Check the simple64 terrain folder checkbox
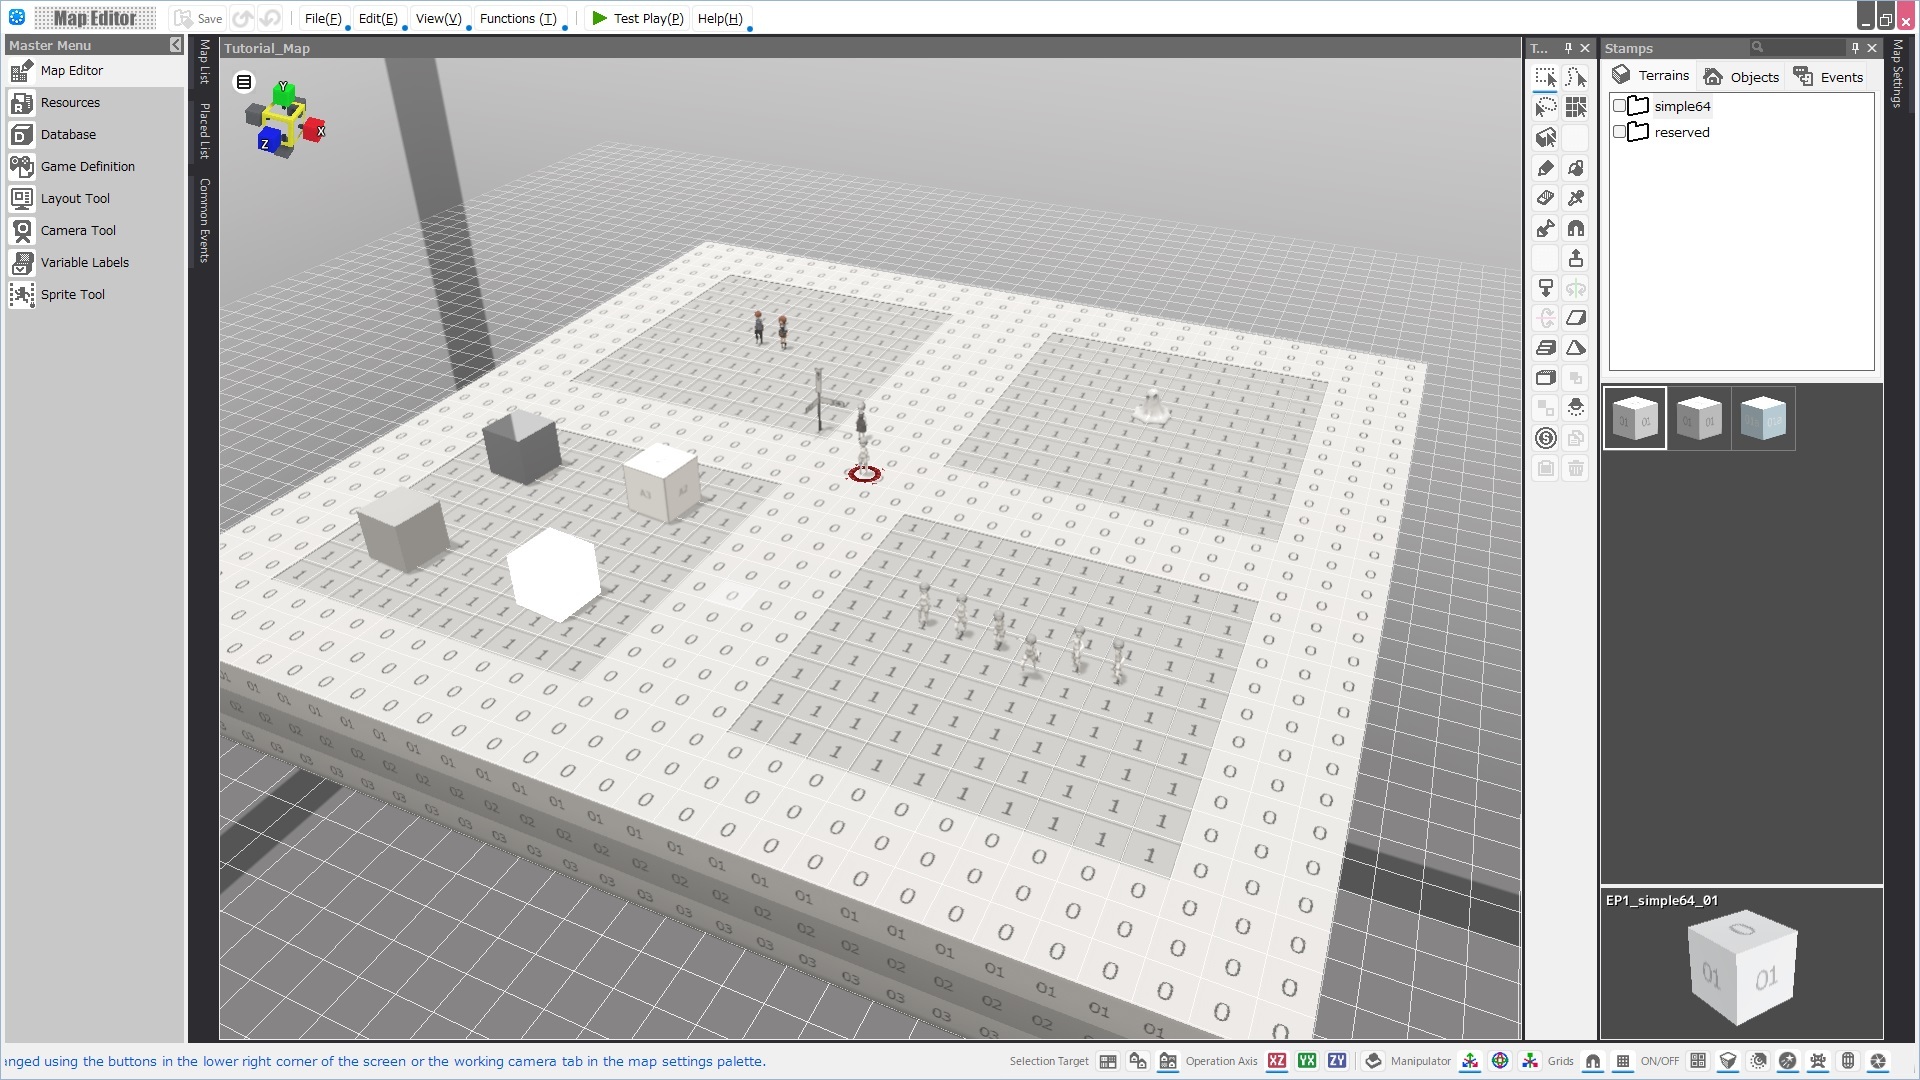The height and width of the screenshot is (1080, 1920). click(1621, 105)
